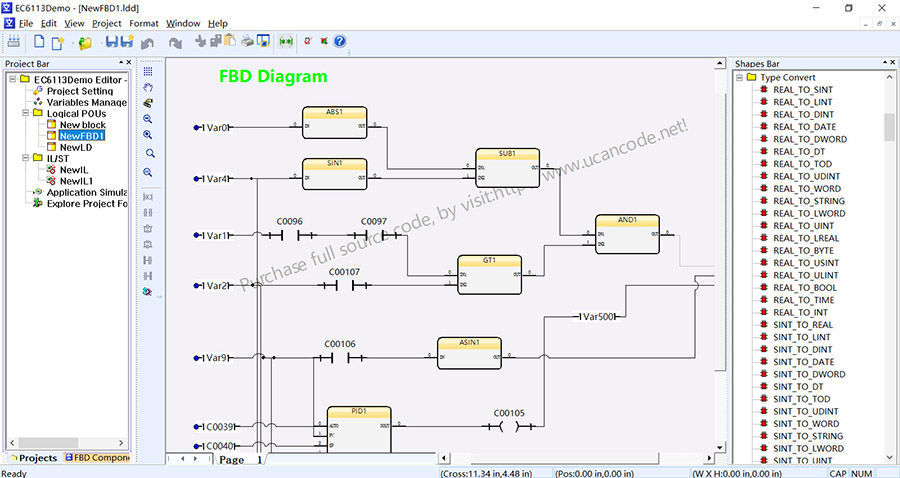
Task: Open Print Preview from the toolbar
Action: click(x=263, y=41)
